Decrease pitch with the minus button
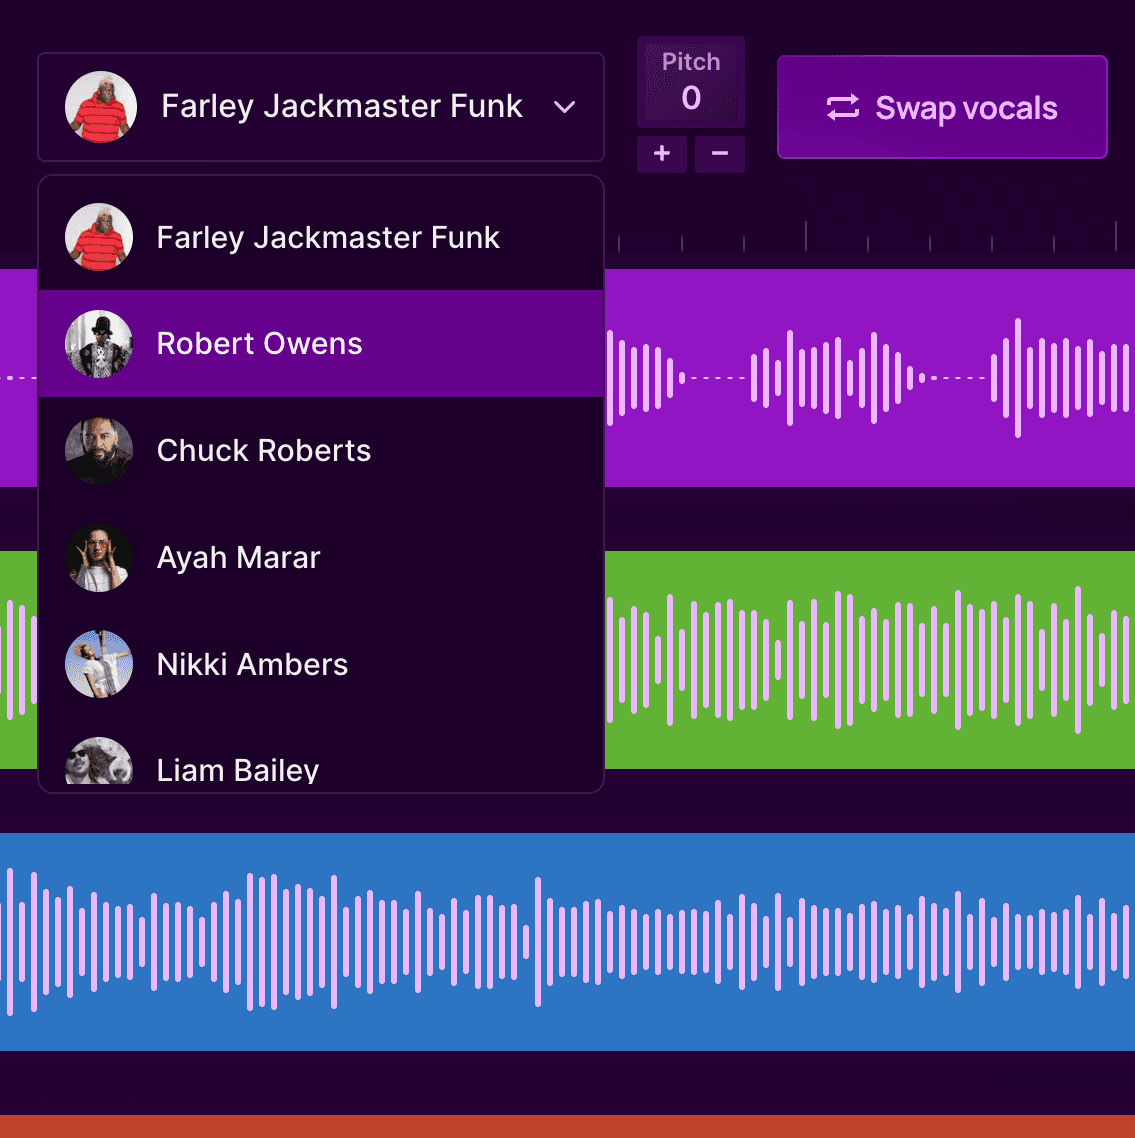The width and height of the screenshot is (1135, 1138). 720,154
